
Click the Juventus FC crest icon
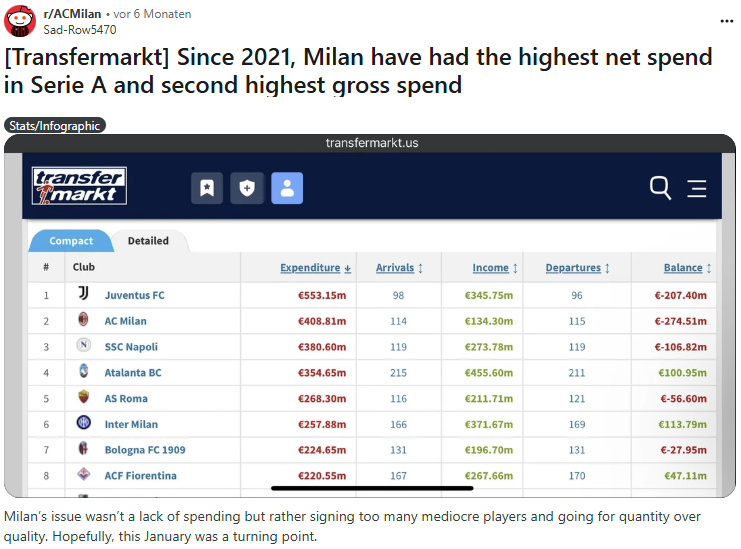pos(83,295)
